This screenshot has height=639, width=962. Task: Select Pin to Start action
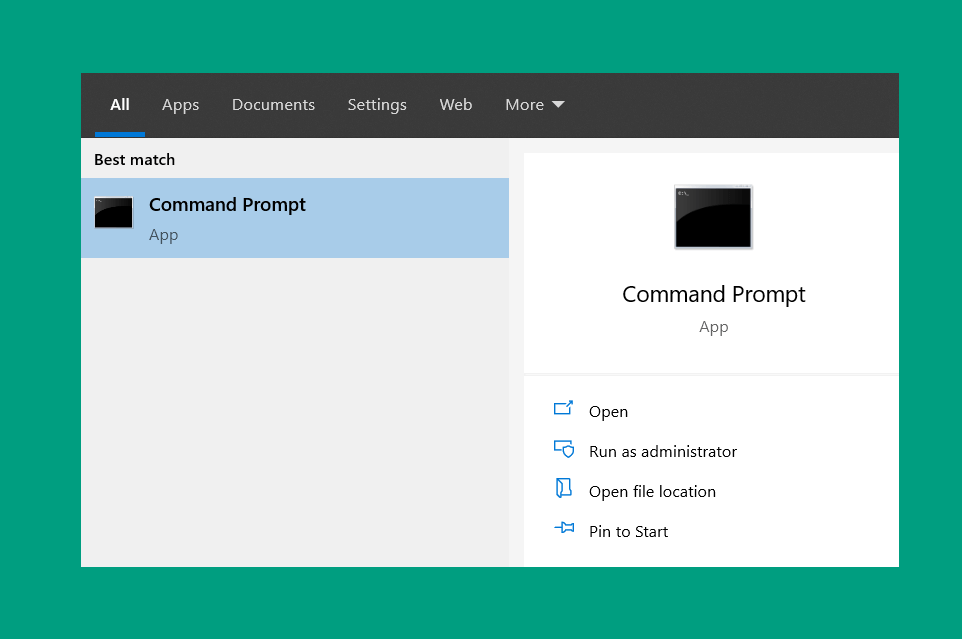(x=628, y=532)
